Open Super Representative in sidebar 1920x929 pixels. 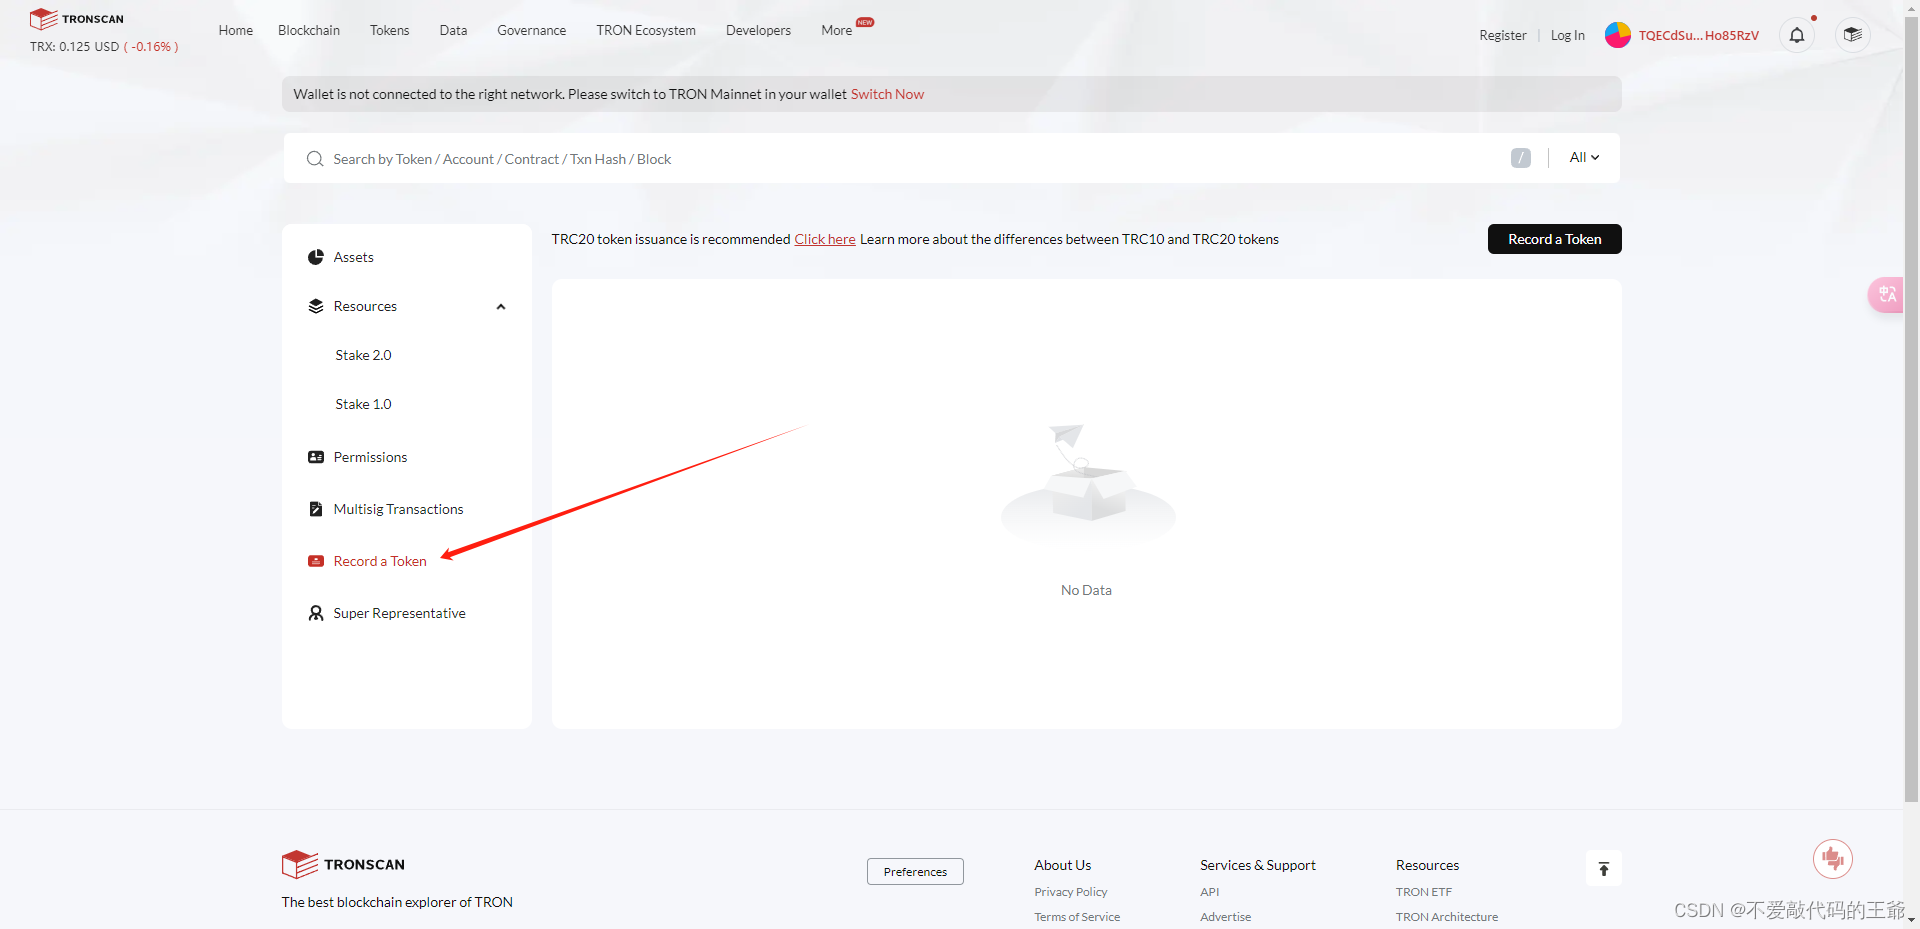tap(399, 613)
